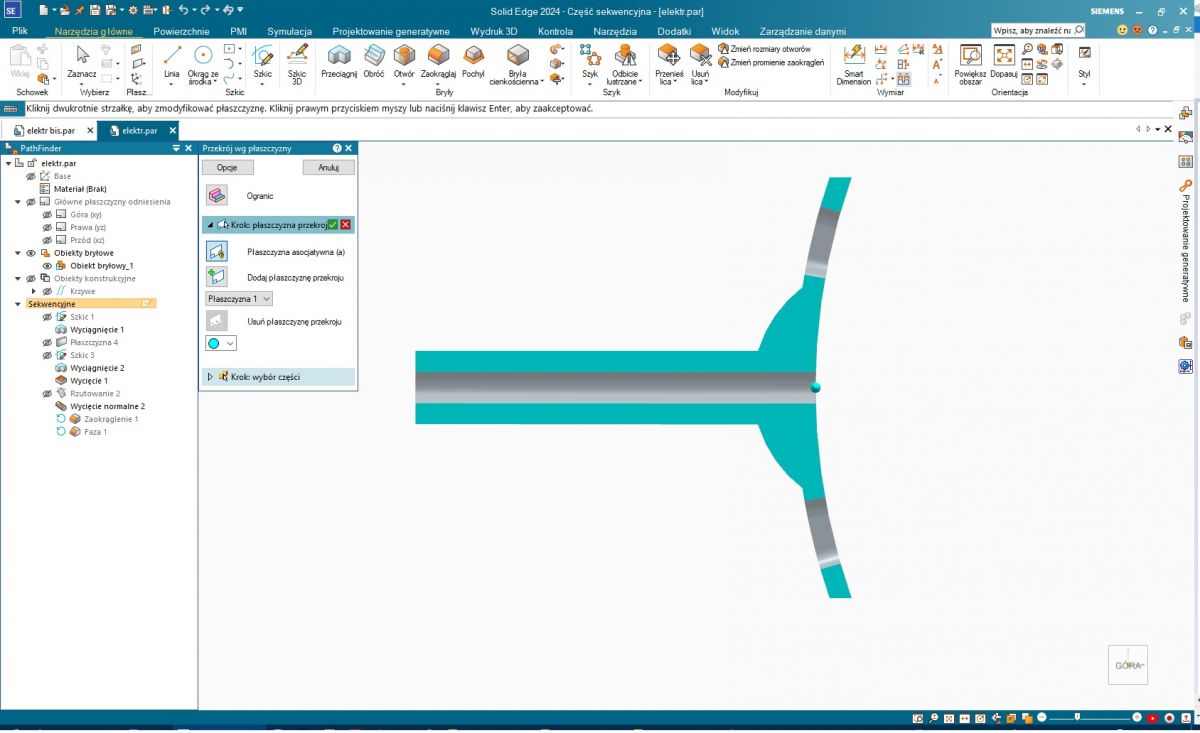Start a Szkic 3D sketch
Viewport: 1200px width, 733px height.
pos(297,63)
